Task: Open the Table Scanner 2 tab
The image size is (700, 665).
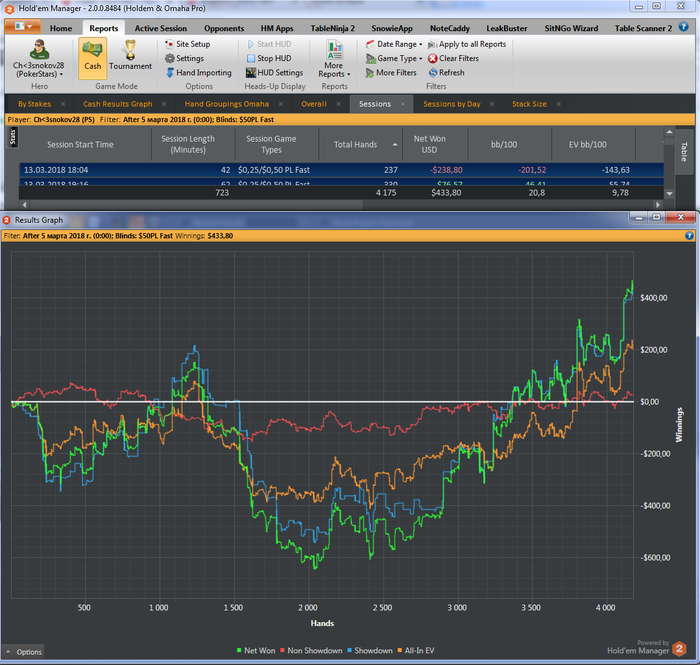Action: (x=643, y=28)
